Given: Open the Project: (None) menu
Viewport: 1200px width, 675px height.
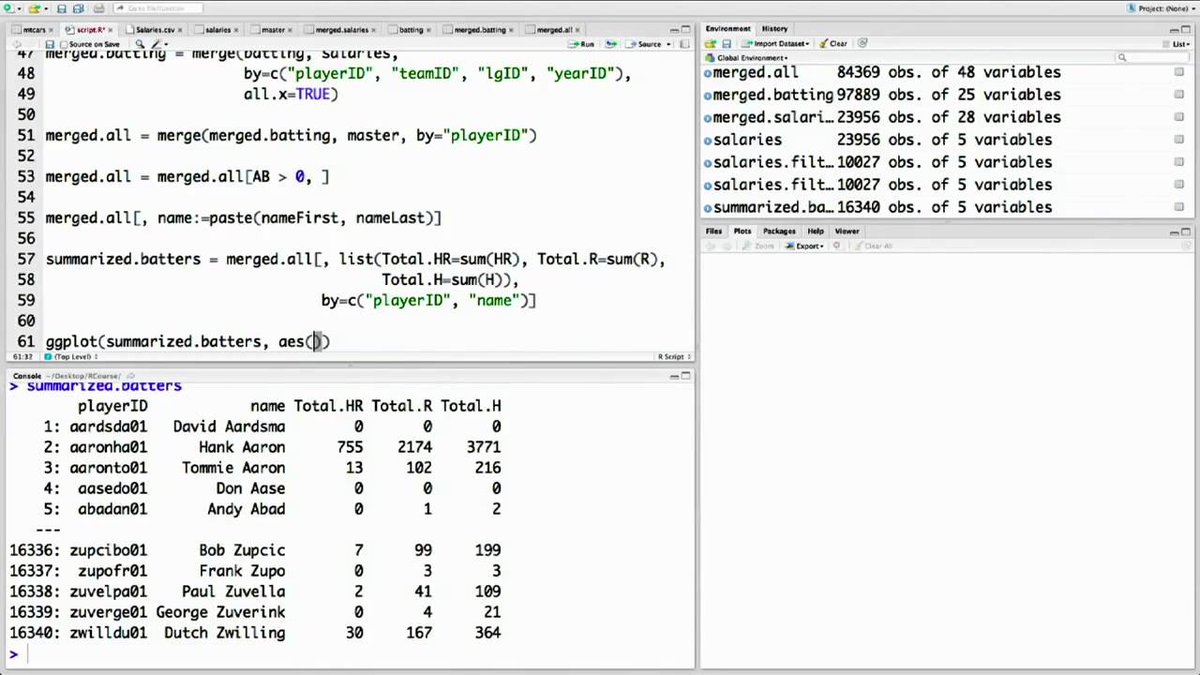Looking at the screenshot, I should (1159, 8).
